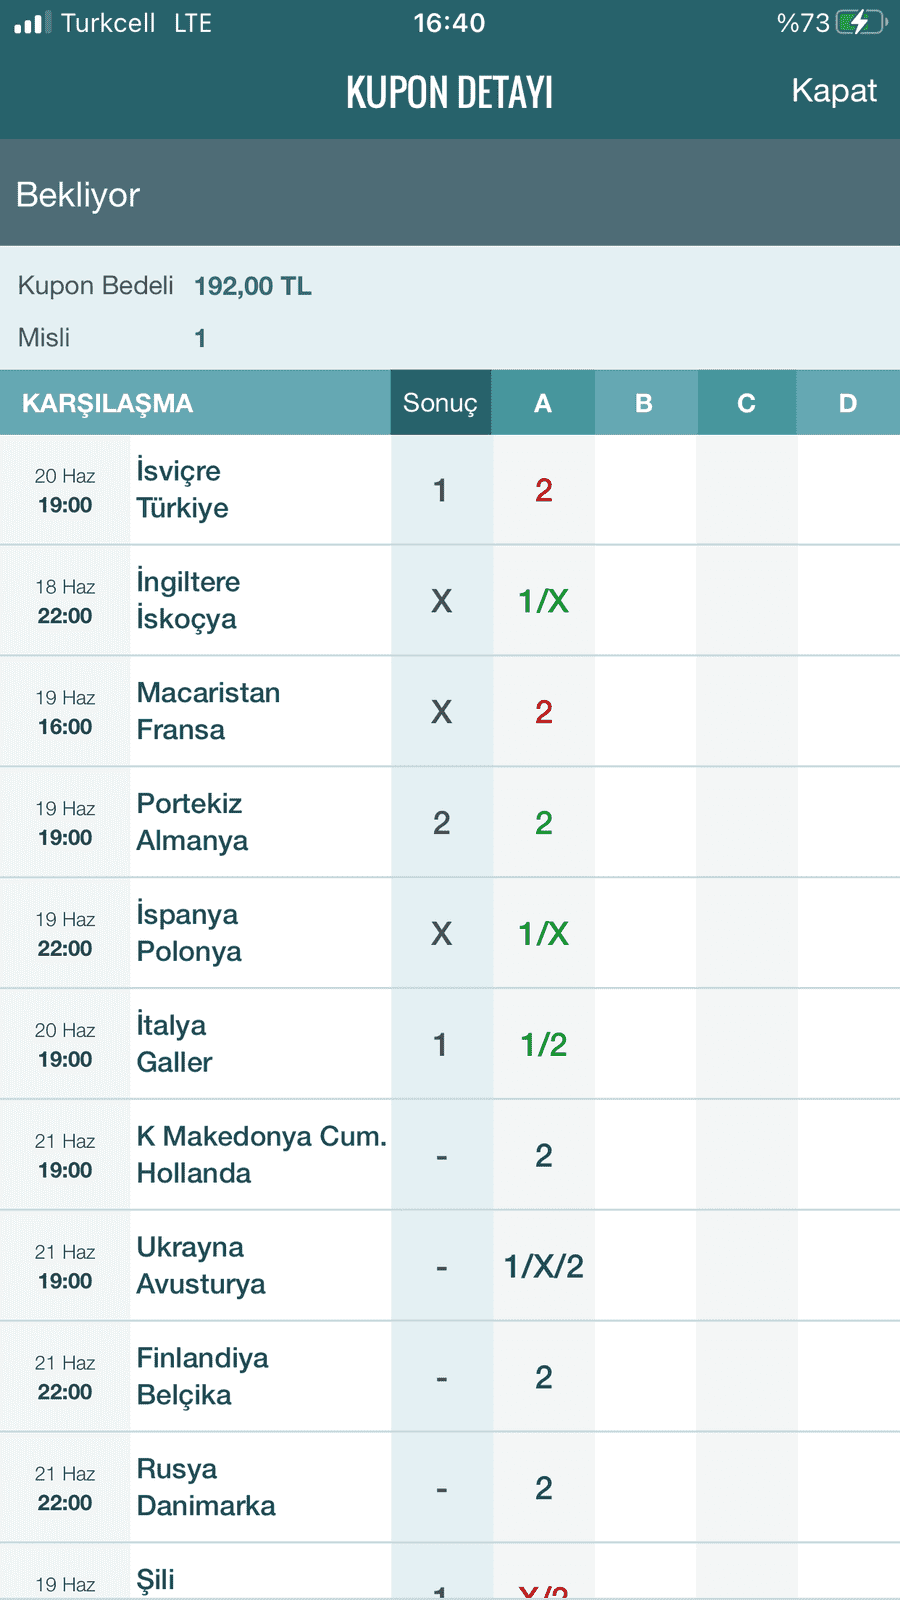This screenshot has width=900, height=1600.
Task: Open the Portekiz Almanya match row
Action: click(450, 823)
